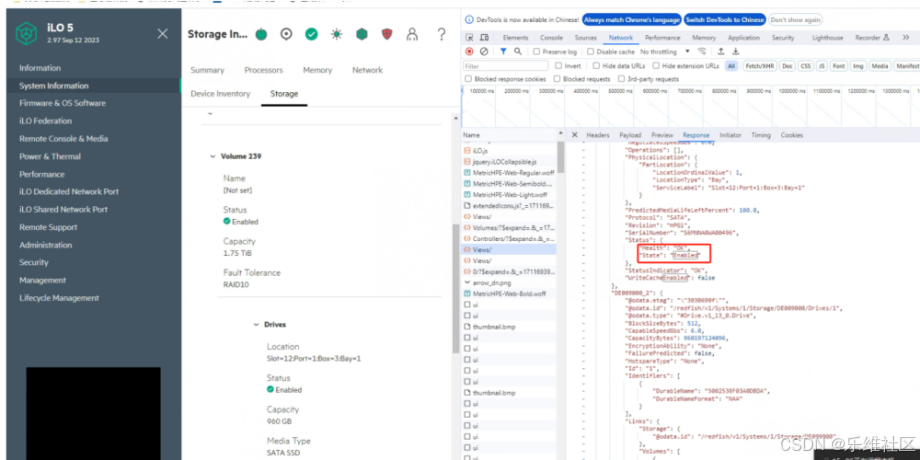The height and width of the screenshot is (460, 920).
Task: Enable the Disable cache checkbox
Action: click(591, 52)
